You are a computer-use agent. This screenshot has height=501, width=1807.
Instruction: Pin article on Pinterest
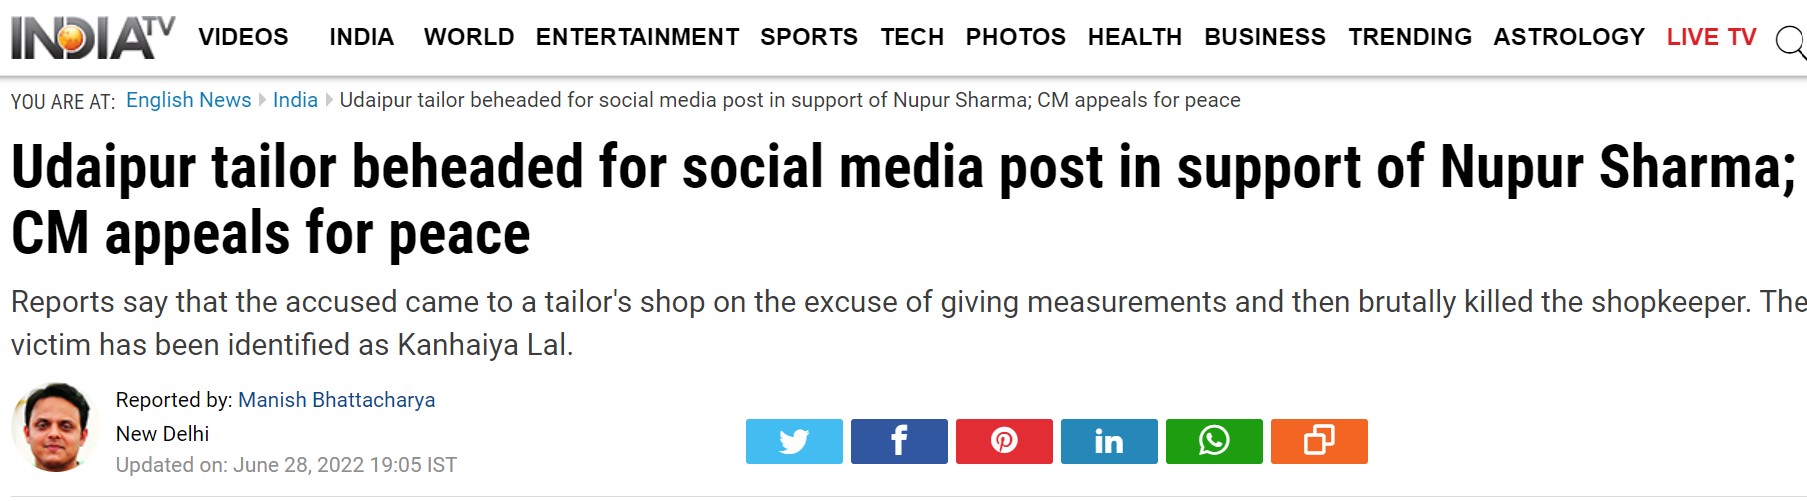[x=1004, y=441]
